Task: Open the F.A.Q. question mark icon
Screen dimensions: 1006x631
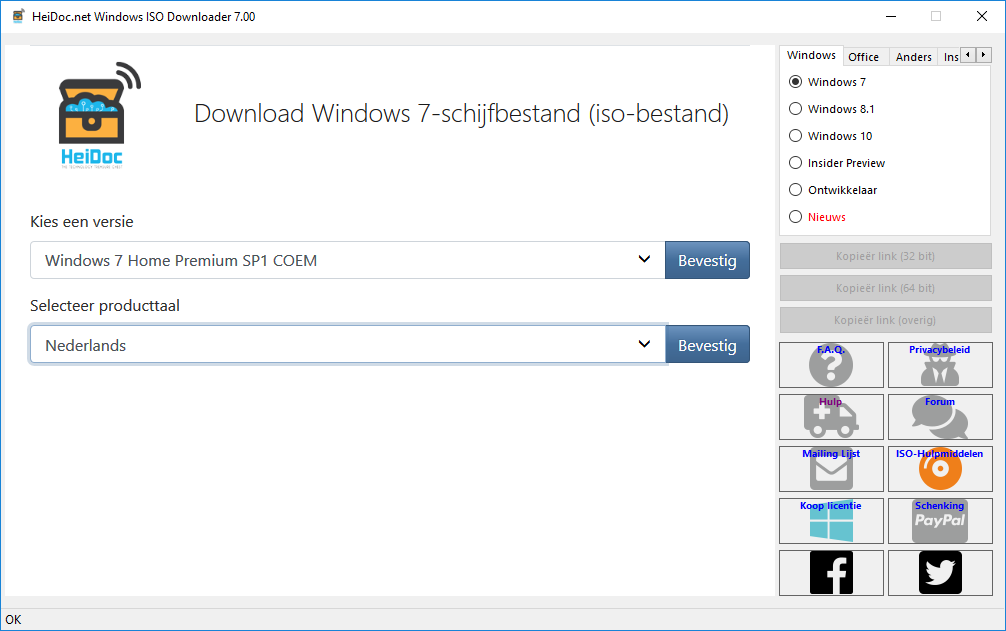Action: 831,365
